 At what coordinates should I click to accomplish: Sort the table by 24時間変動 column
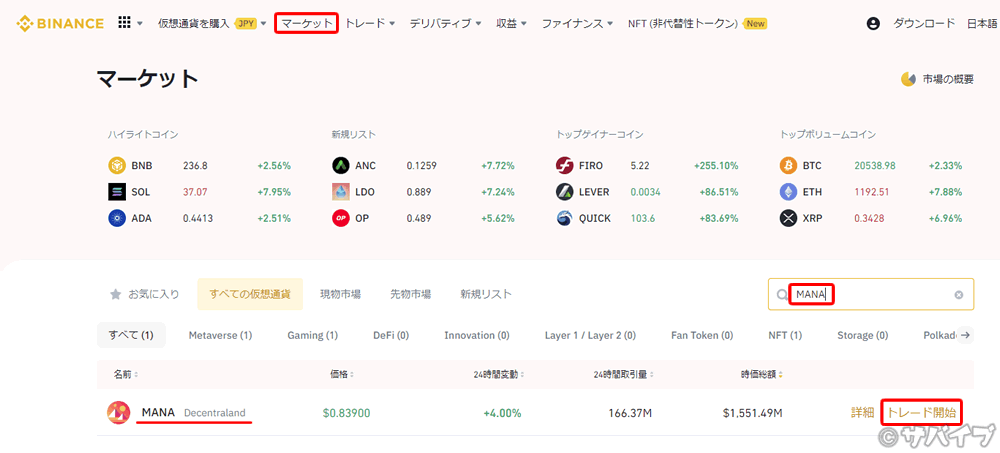[x=501, y=375]
